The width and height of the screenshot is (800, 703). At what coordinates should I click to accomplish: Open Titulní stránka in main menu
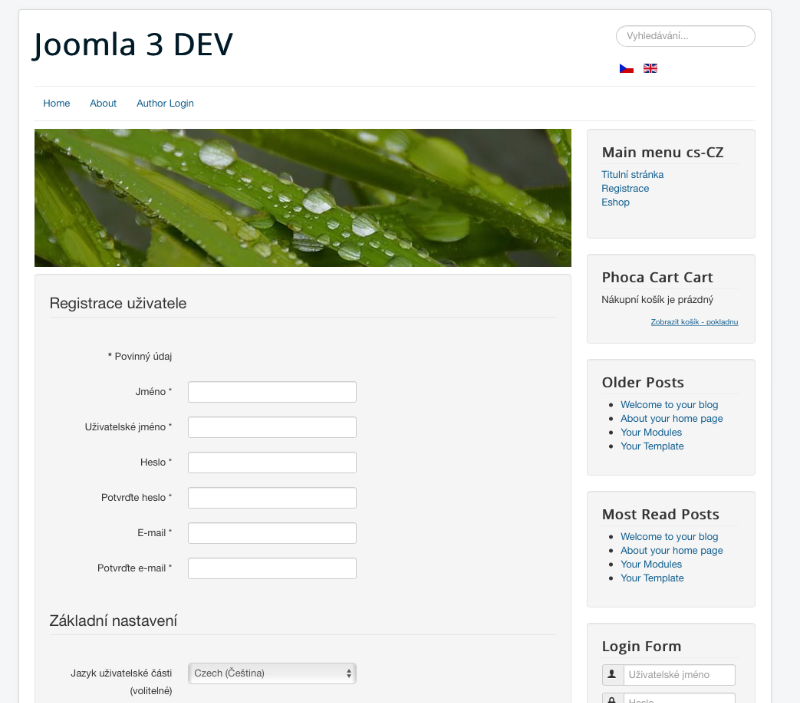632,175
